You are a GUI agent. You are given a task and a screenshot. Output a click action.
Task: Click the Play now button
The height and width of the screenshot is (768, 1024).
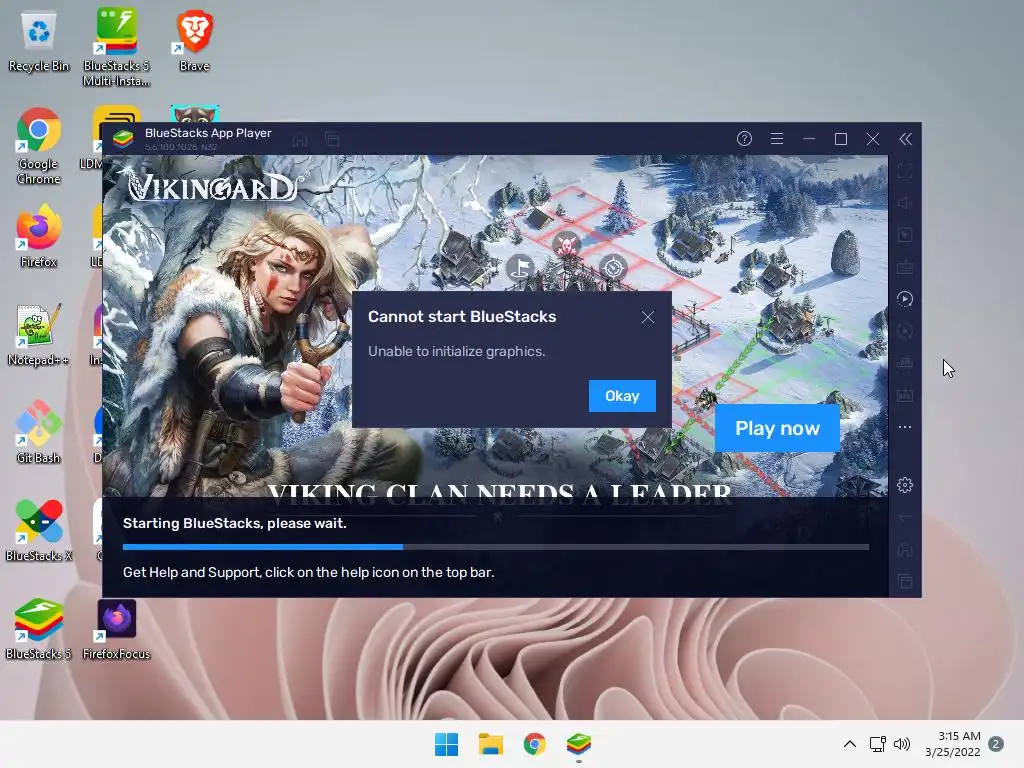777,428
